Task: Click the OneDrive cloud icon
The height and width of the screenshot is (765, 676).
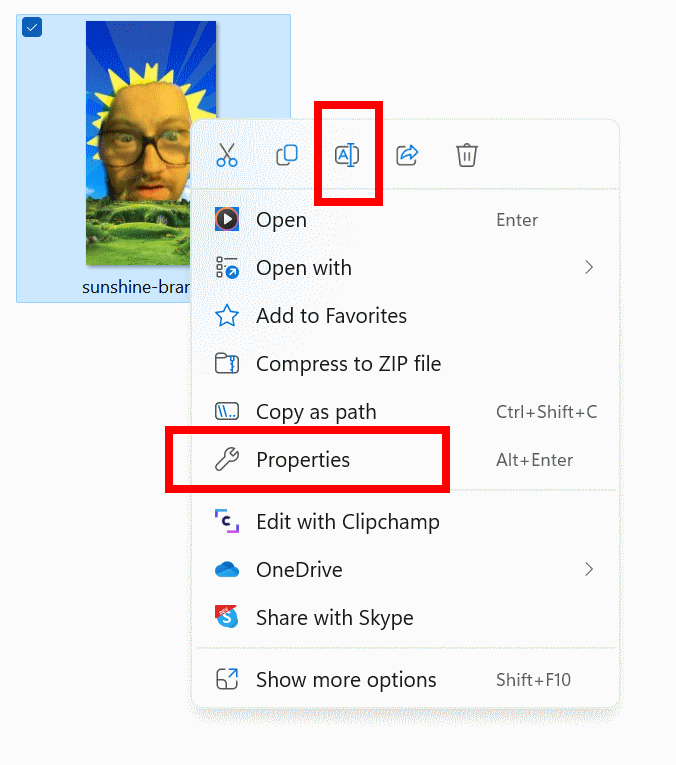Action: coord(227,569)
